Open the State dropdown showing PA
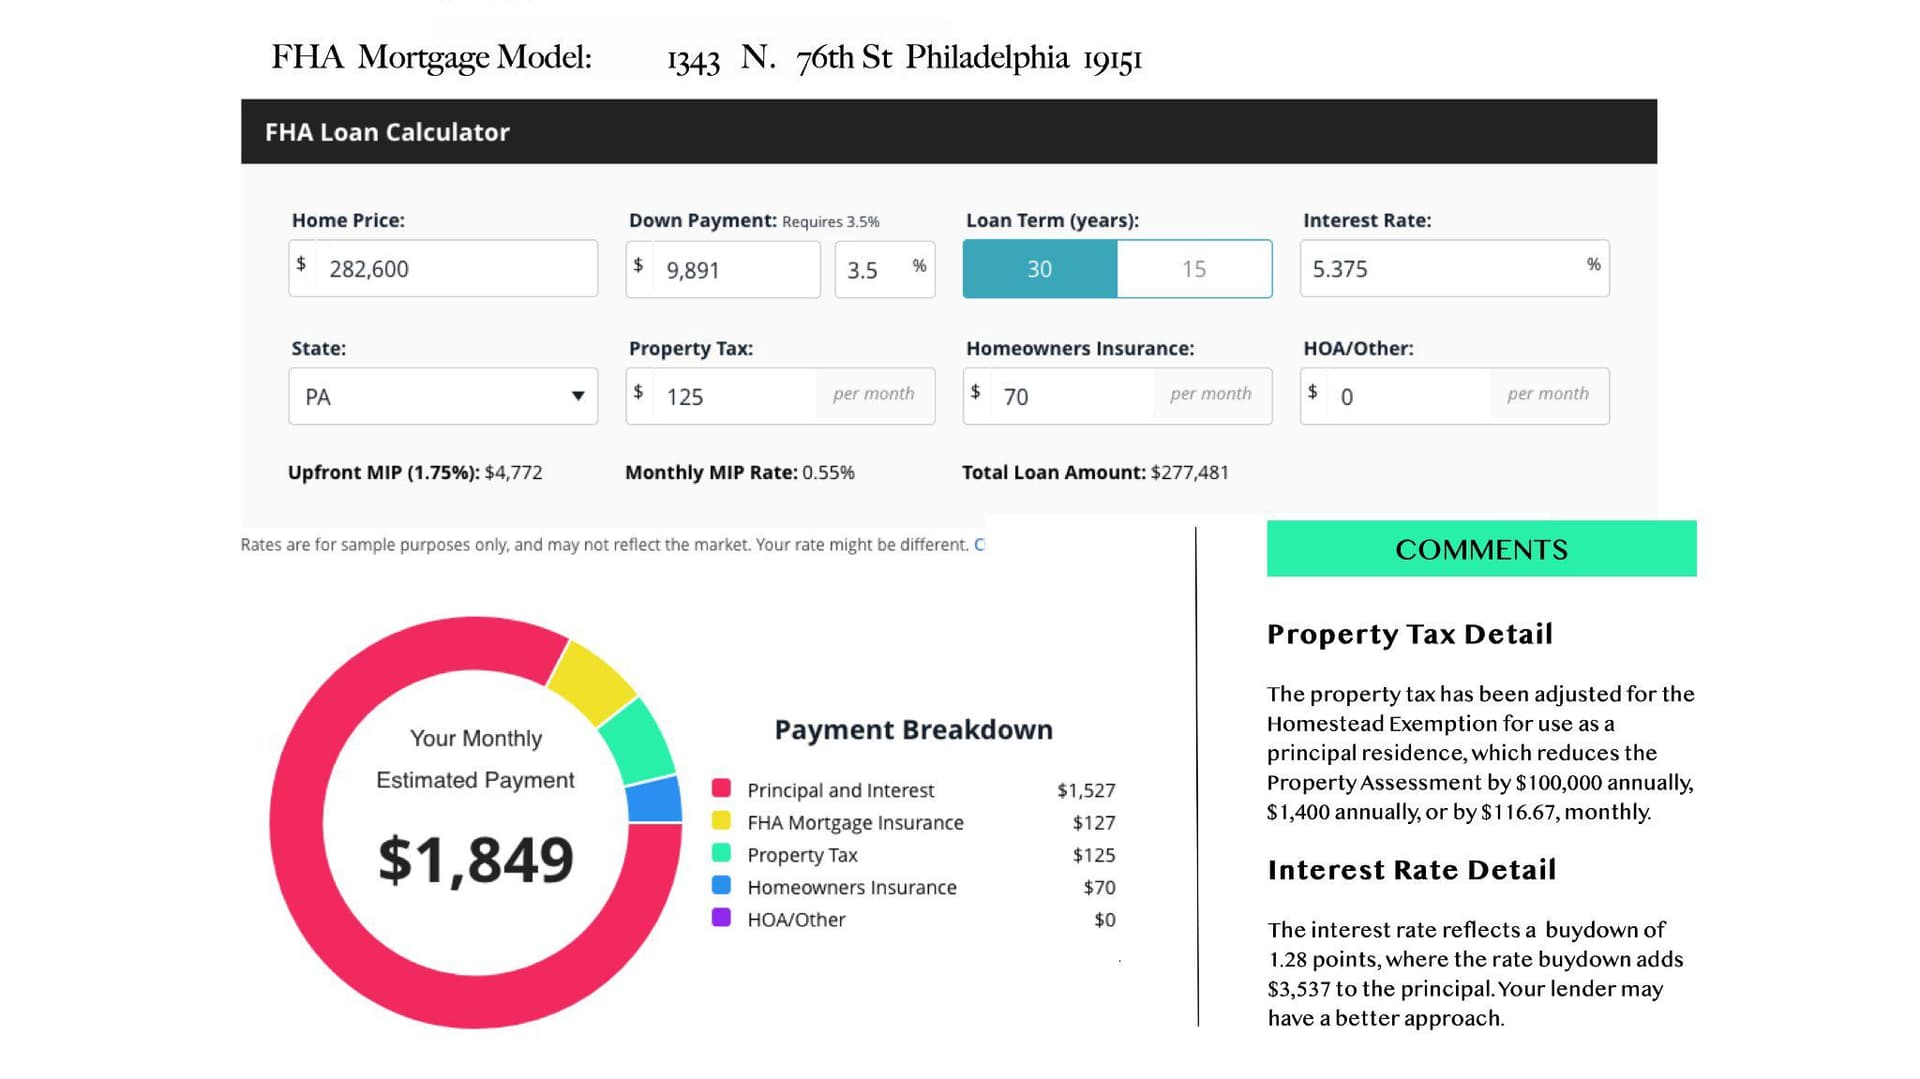1920x1079 pixels. [443, 396]
